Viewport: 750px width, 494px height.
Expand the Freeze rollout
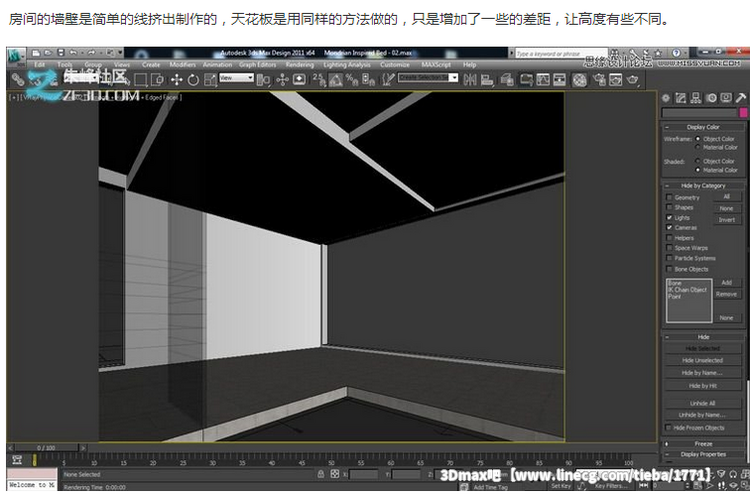coord(703,444)
